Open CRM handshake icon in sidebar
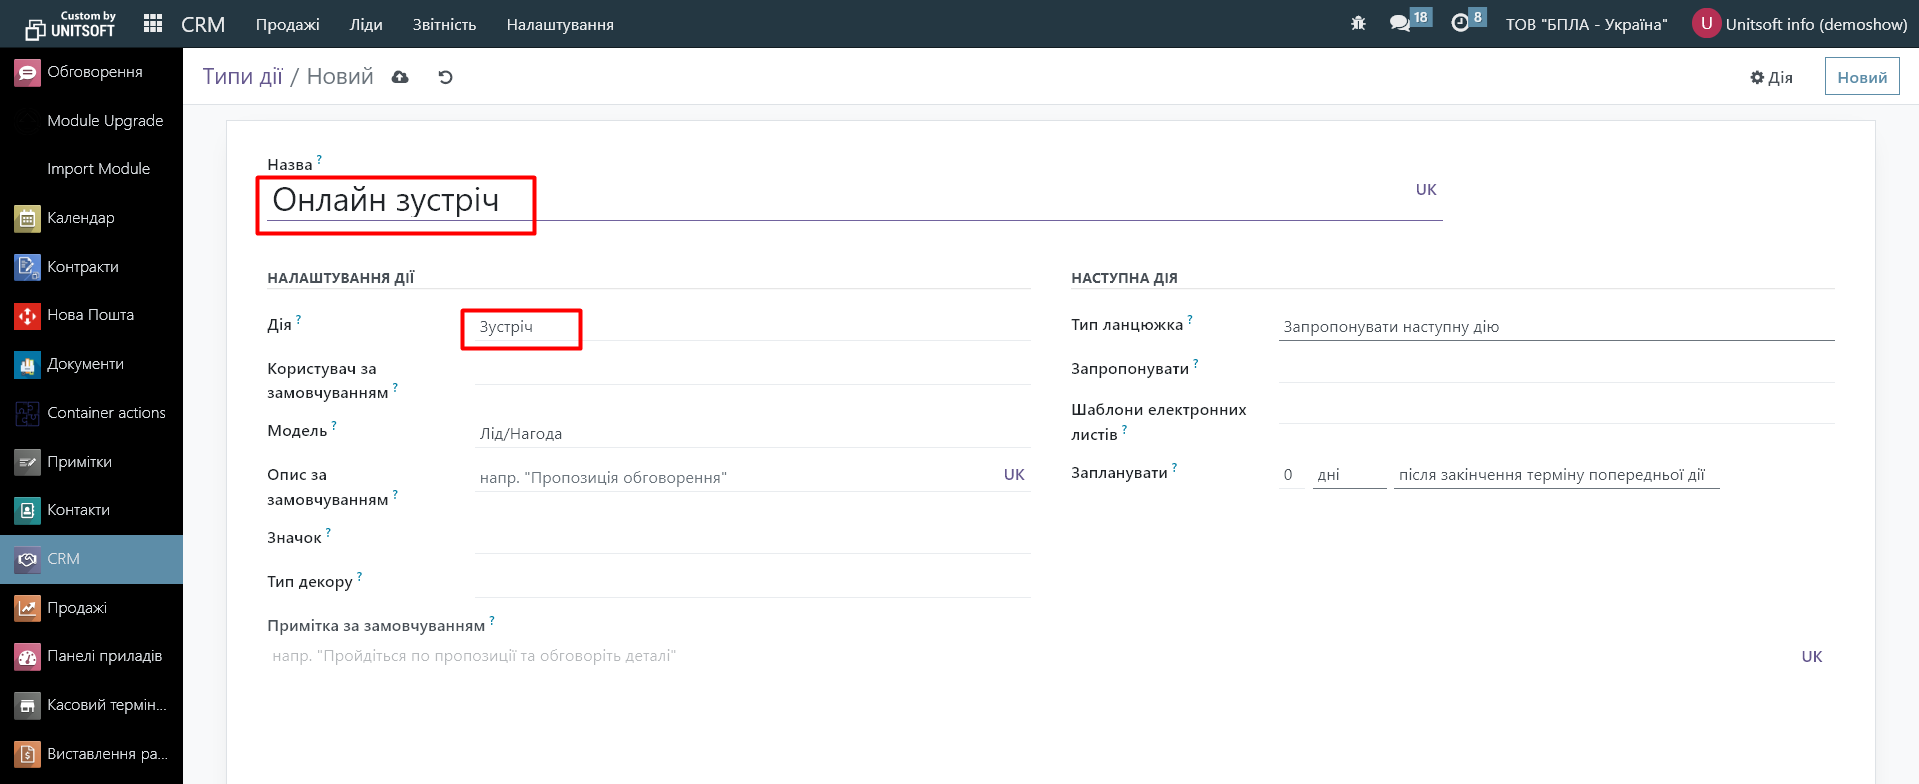Screen dimensions: 1919x784 tap(27, 559)
